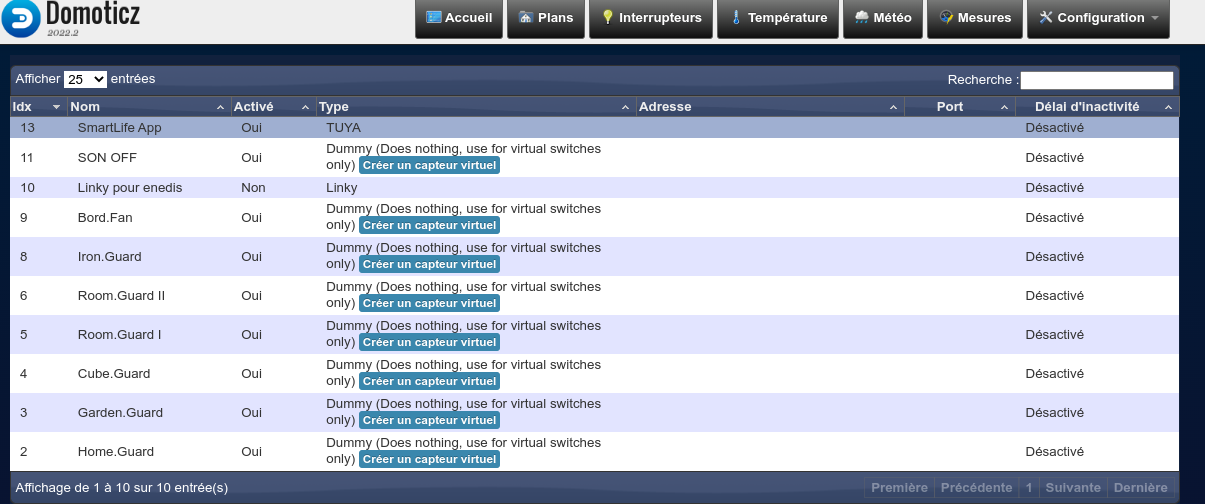Screen dimensions: 1205x504
Task: Click the Dernière pagination button
Action: click(x=1140, y=488)
